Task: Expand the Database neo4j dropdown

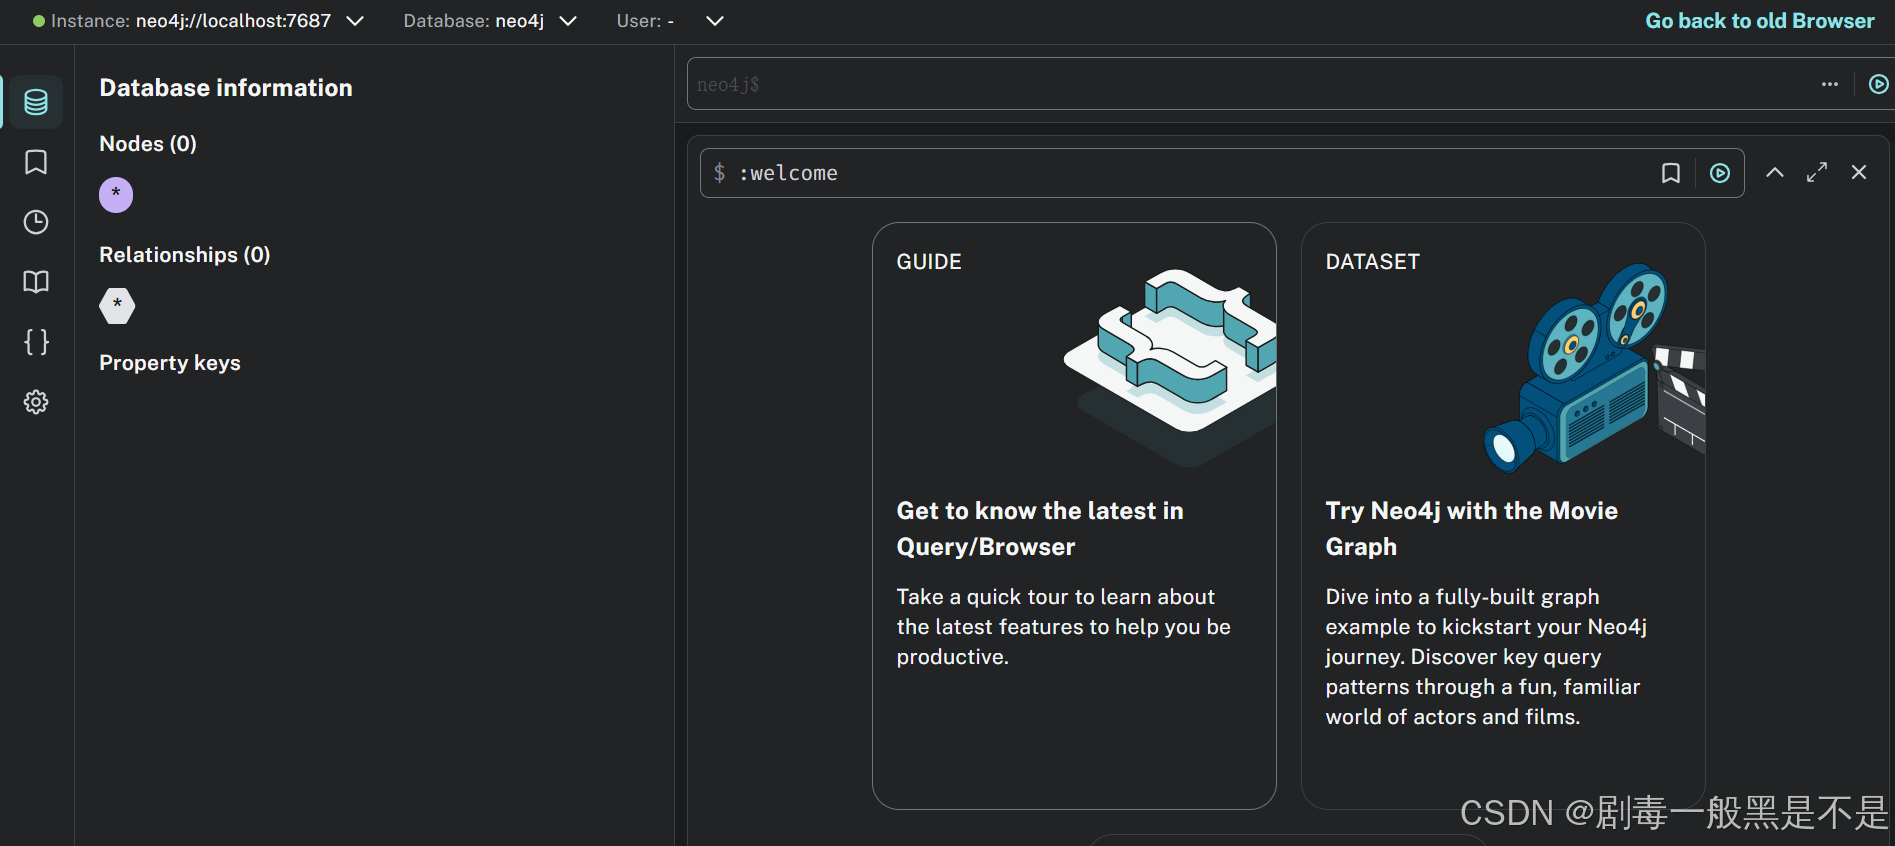Action: pos(568,21)
